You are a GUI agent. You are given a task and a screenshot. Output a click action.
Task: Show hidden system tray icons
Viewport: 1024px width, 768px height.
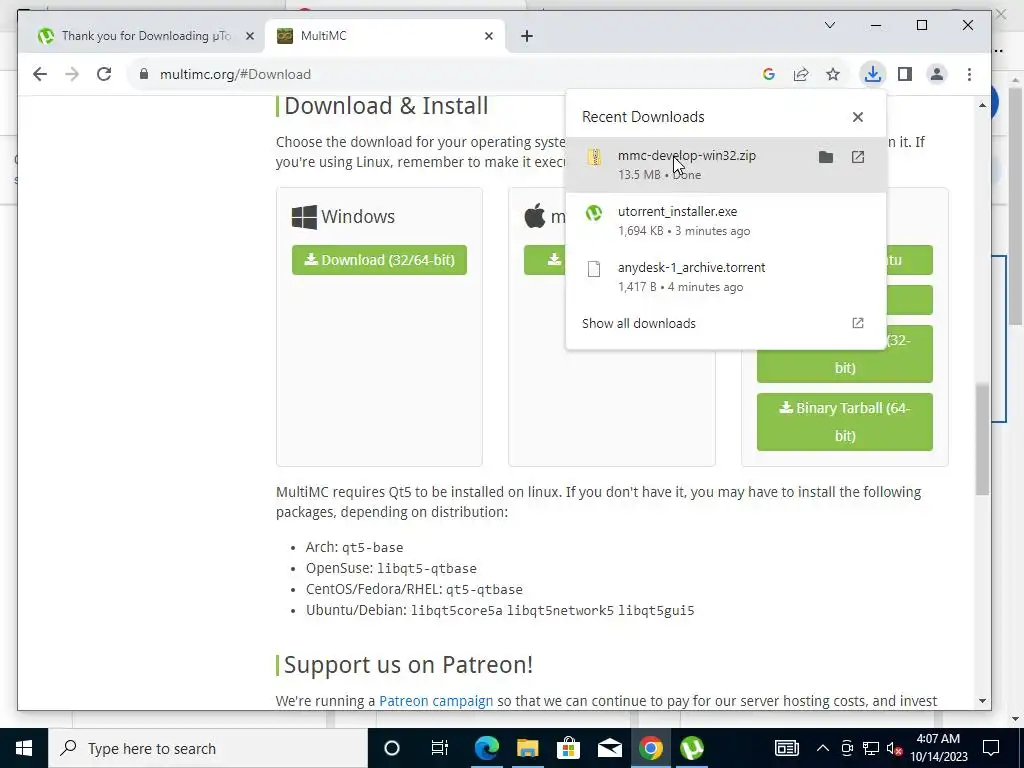point(823,748)
